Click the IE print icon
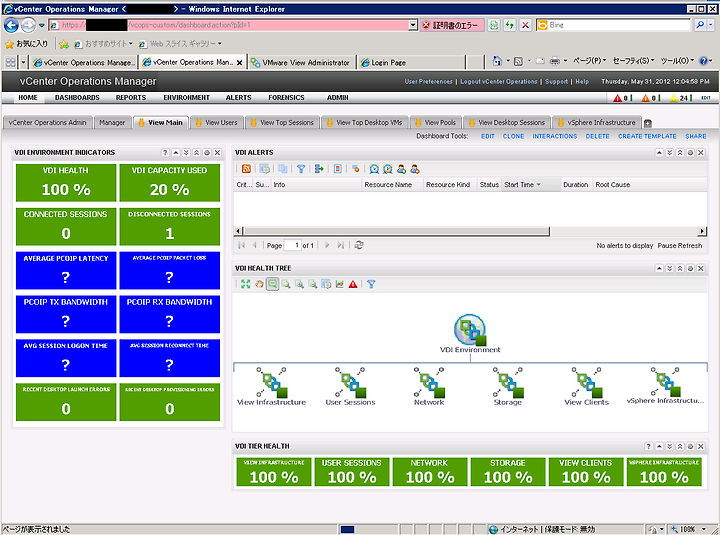The height and width of the screenshot is (535, 720). tap(555, 61)
